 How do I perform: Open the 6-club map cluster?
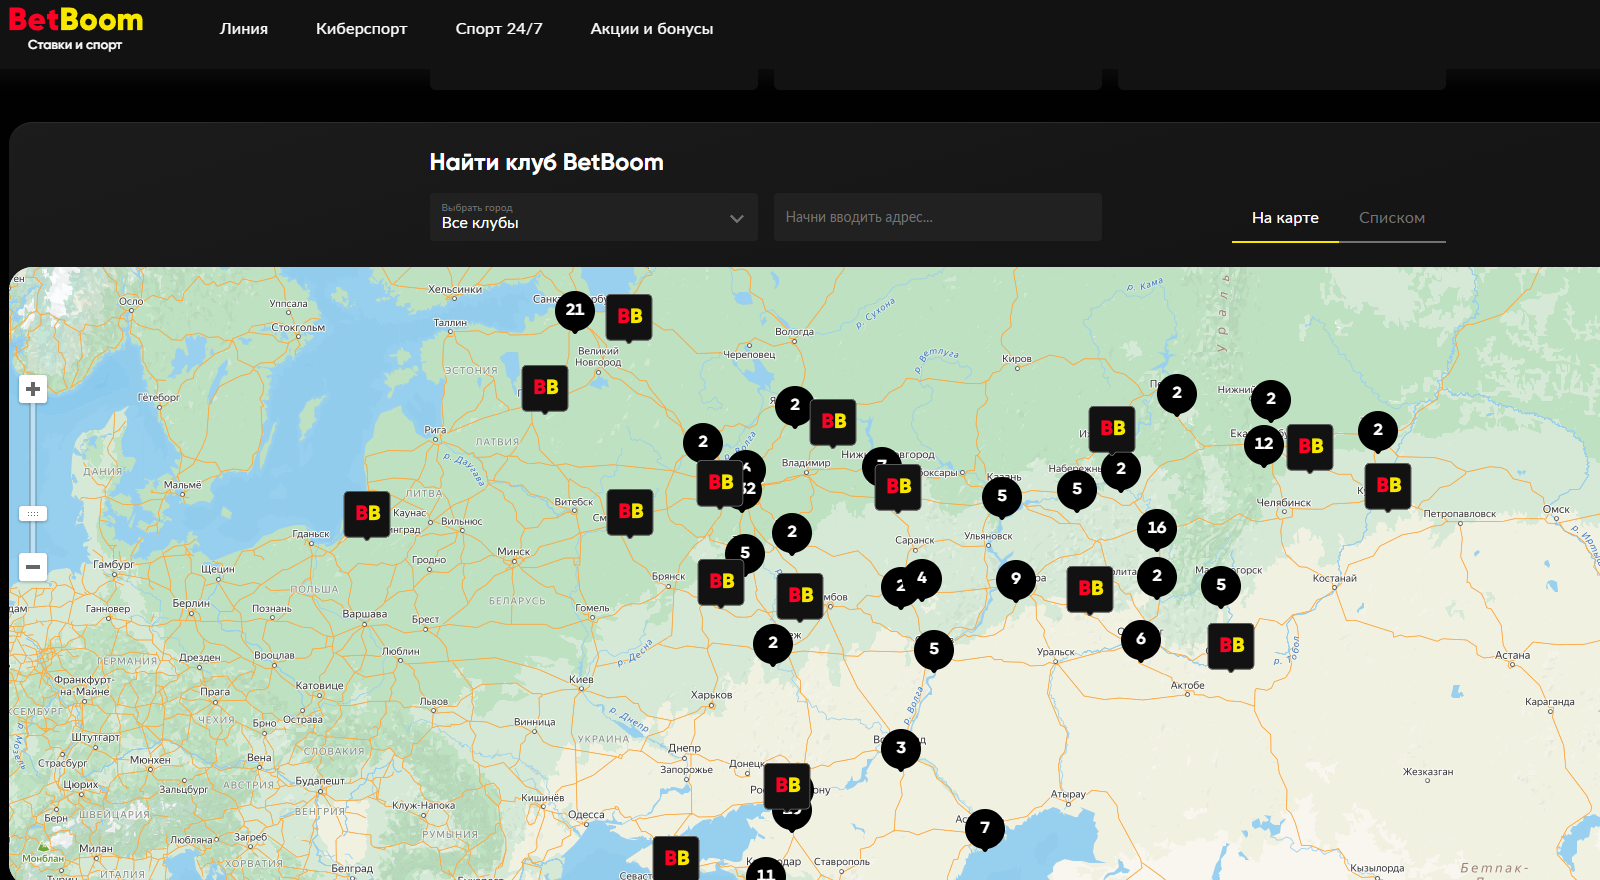pos(1141,640)
